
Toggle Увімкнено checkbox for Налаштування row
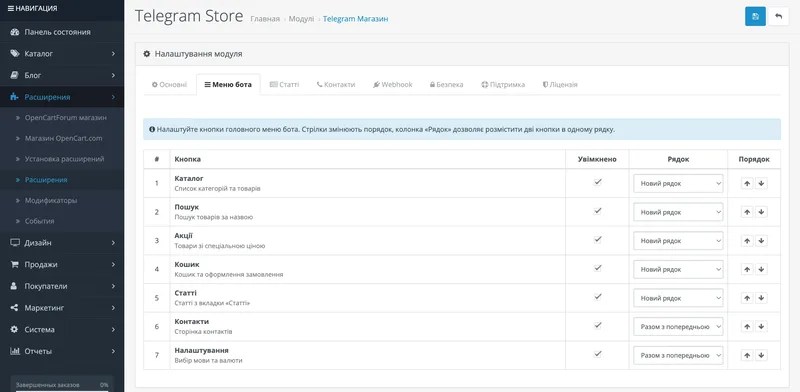[597, 353]
